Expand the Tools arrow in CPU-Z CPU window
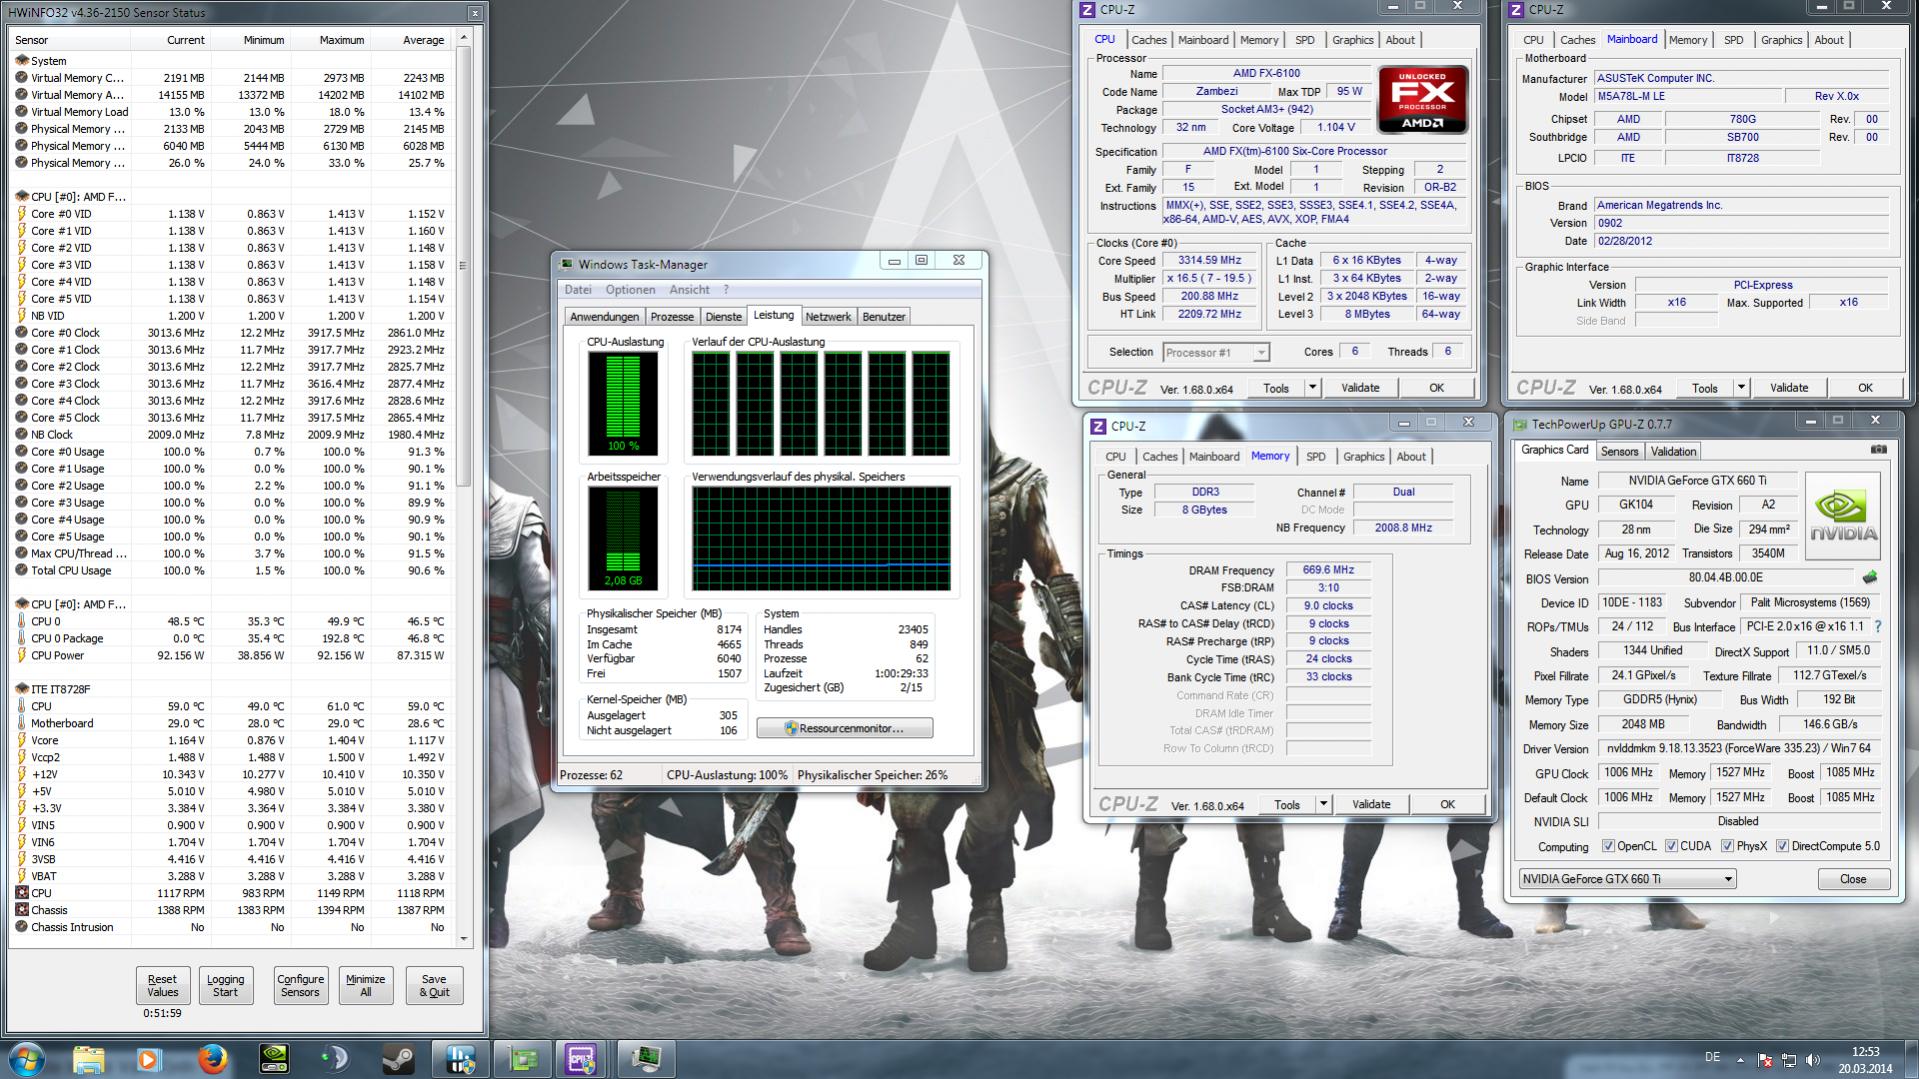The height and width of the screenshot is (1079, 1919). [1312, 388]
